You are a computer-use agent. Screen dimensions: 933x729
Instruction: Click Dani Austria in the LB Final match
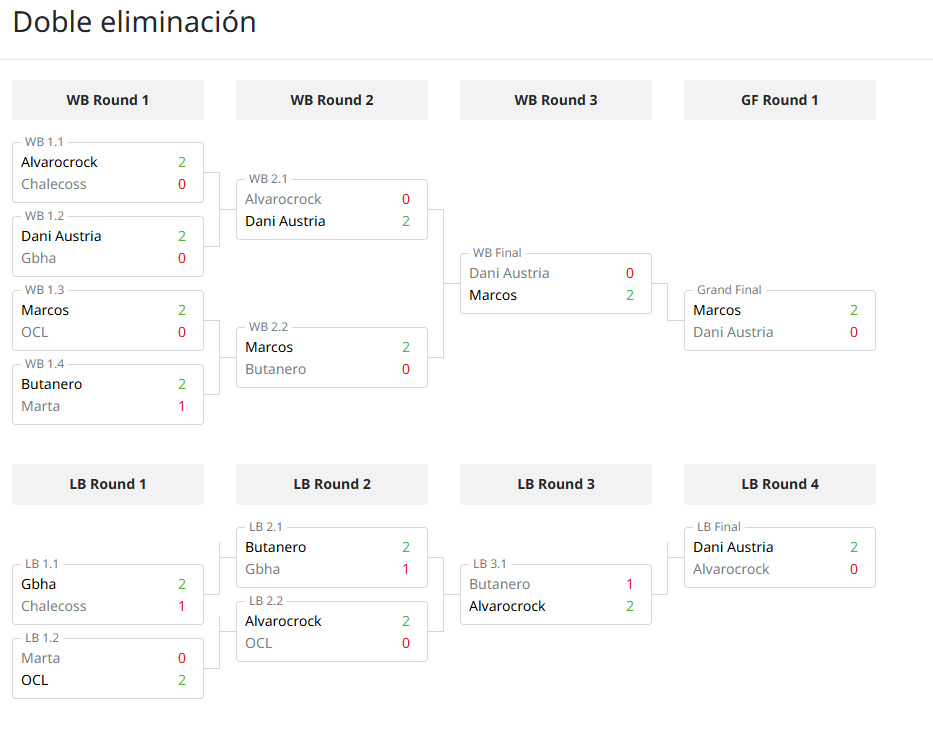(733, 547)
